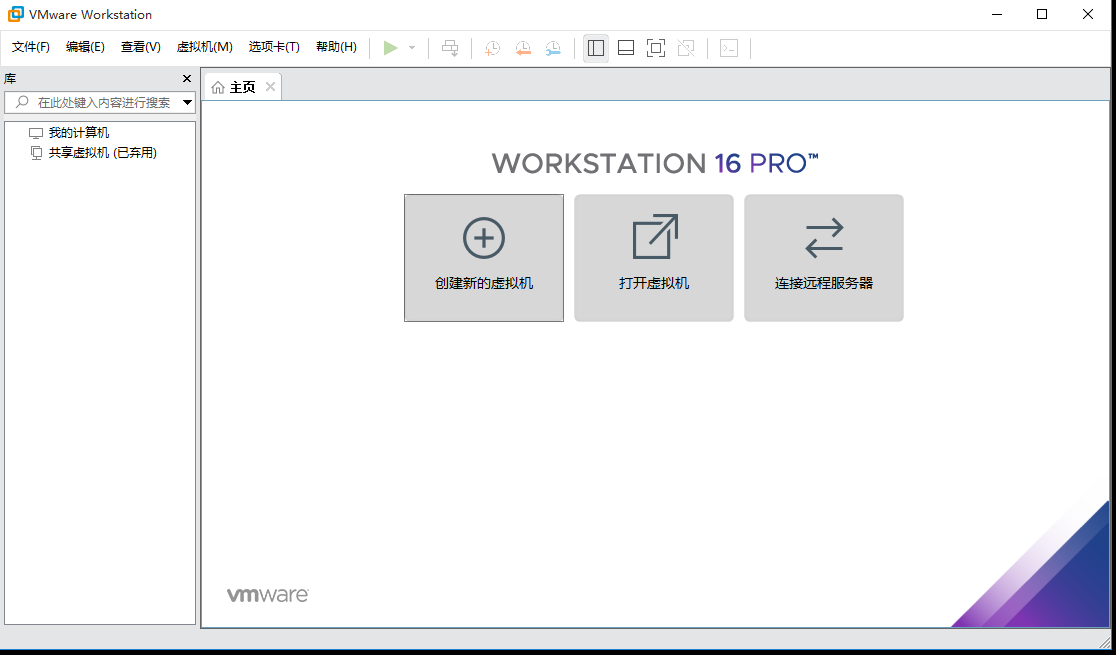Click the magnifier icon in search box
The height and width of the screenshot is (655, 1116).
(x=23, y=103)
